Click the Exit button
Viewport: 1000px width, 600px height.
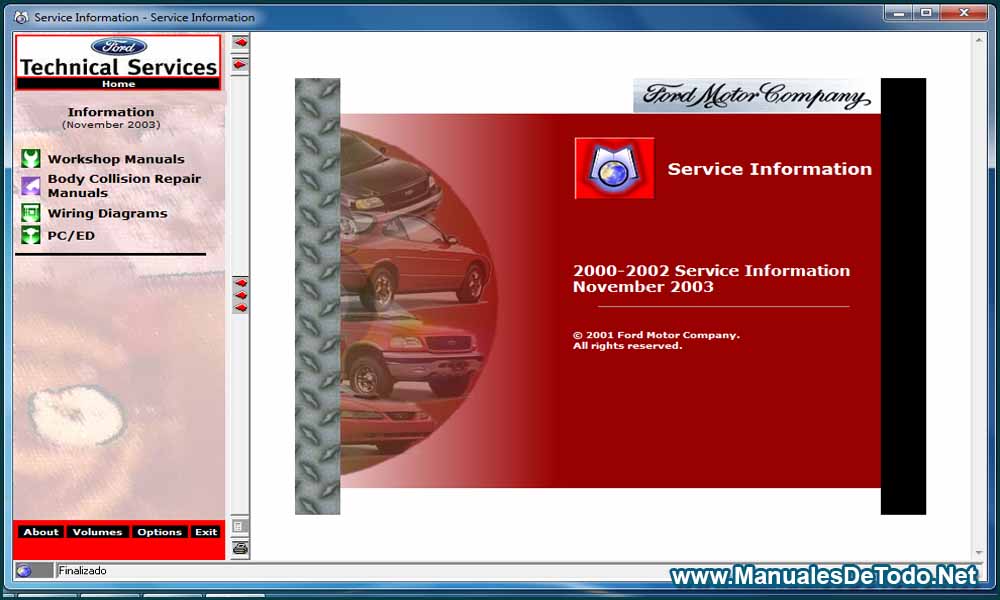click(x=206, y=532)
